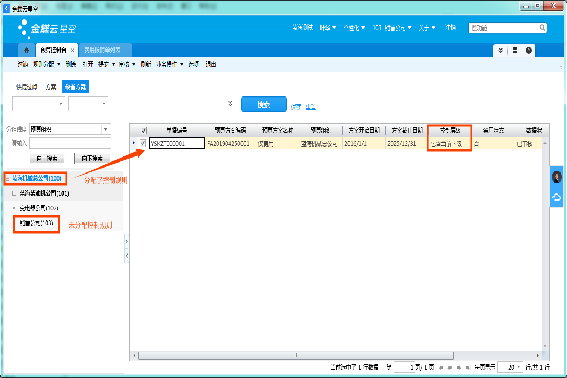This screenshot has width=567, height=378.
Task: Select the blue highlighted root organization node
Action: (x=37, y=178)
